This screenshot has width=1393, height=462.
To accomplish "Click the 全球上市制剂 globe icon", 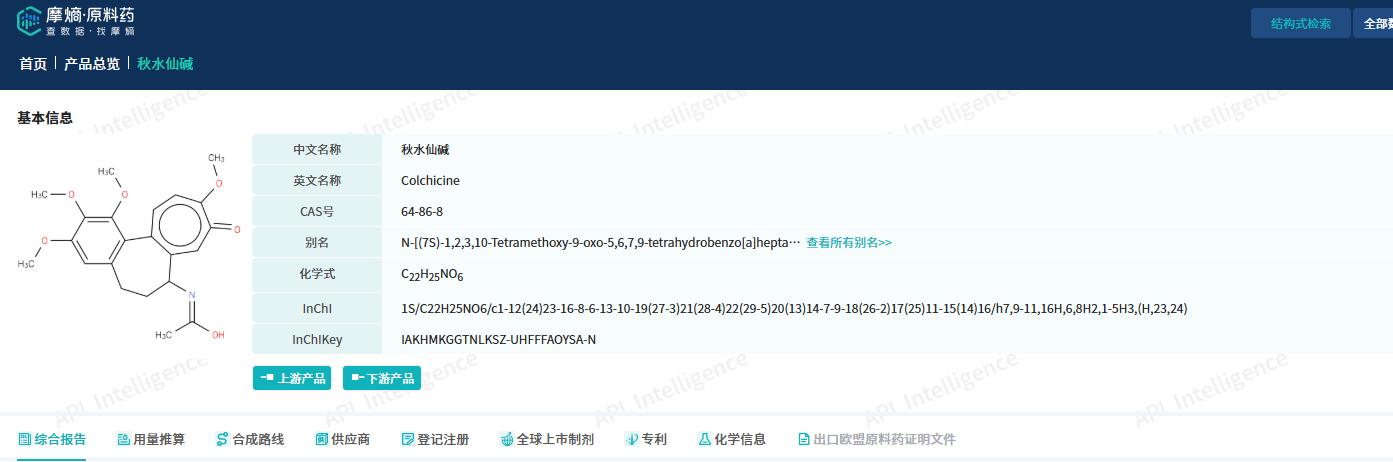I will [507, 440].
